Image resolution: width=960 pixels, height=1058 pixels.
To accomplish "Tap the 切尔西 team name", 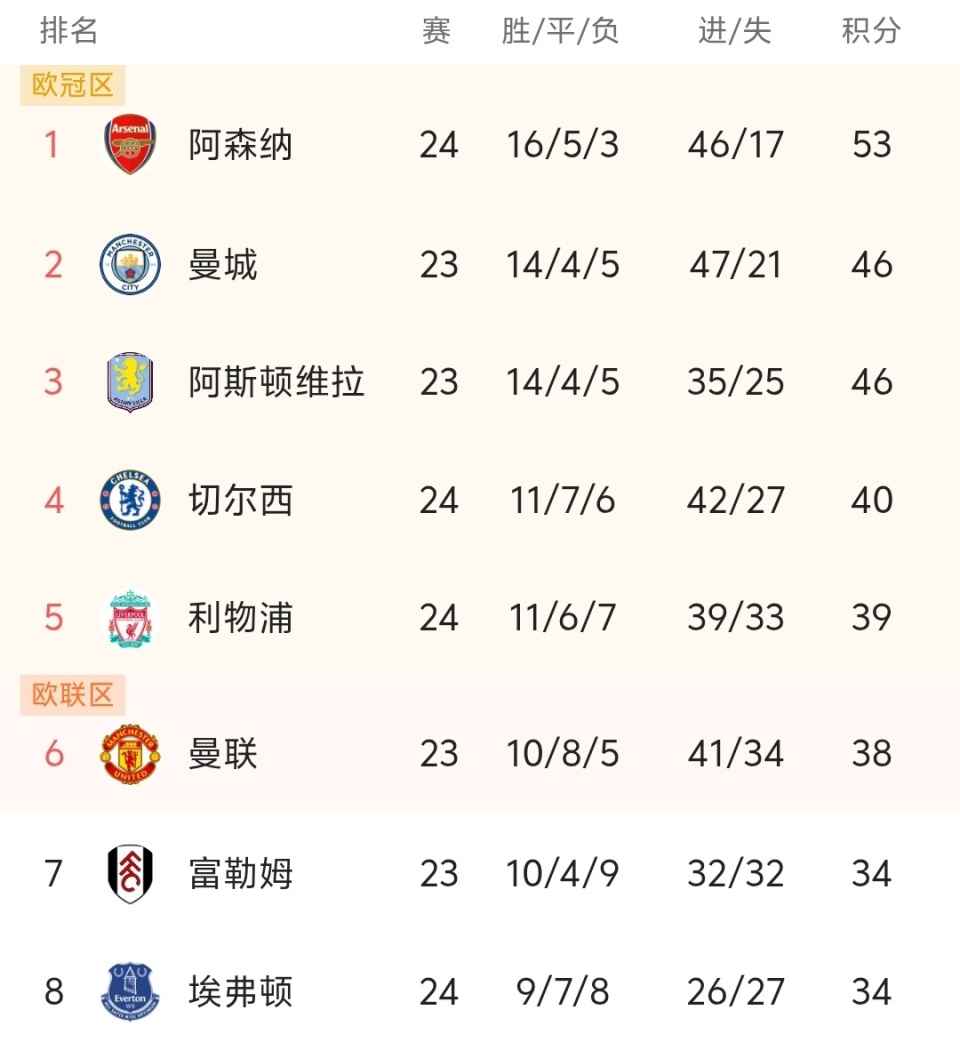I will [240, 500].
